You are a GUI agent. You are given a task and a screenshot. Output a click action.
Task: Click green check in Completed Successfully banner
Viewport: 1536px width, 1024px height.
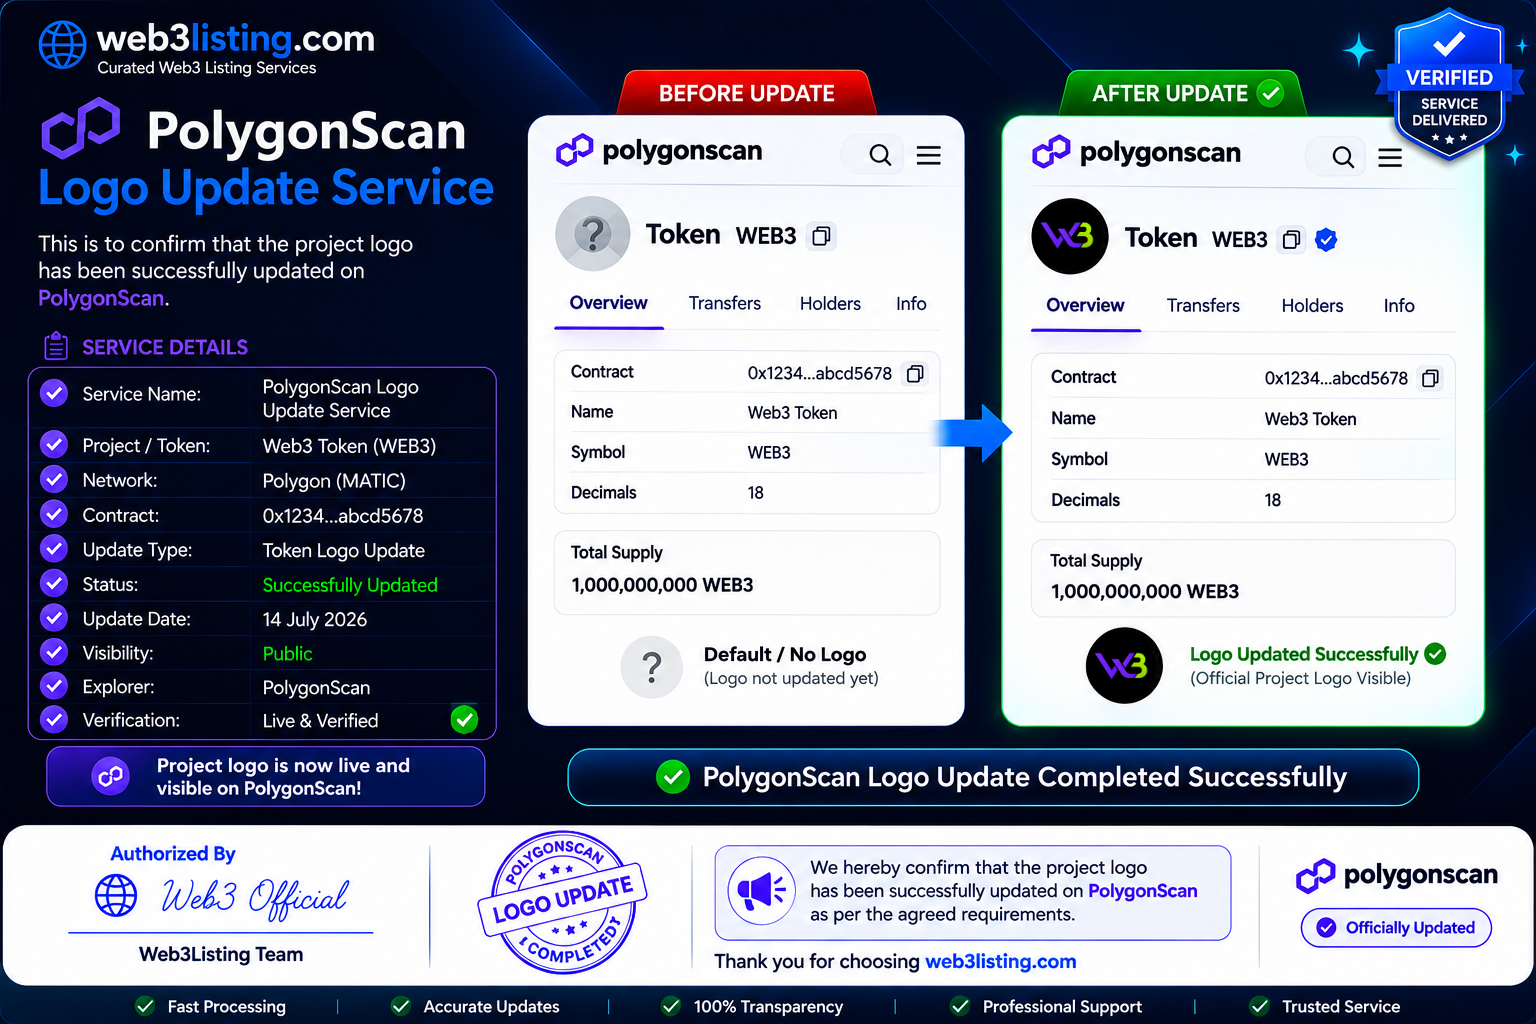673,777
